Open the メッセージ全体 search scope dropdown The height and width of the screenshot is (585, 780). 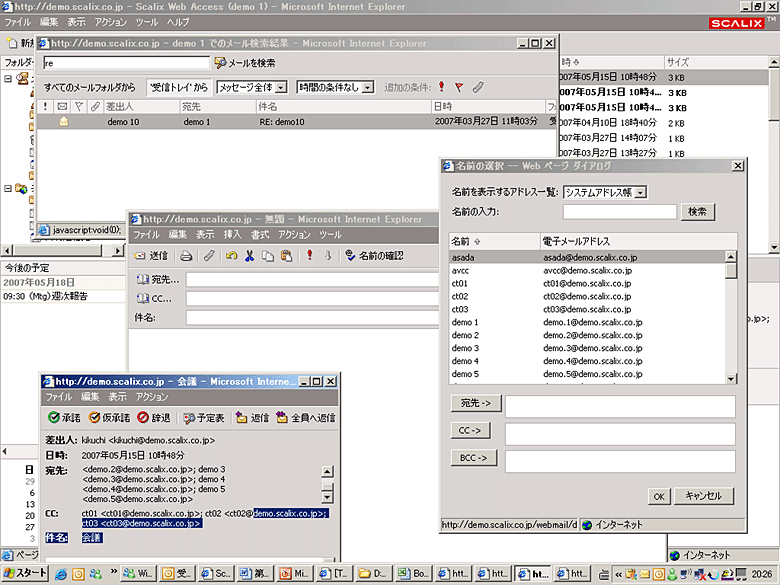point(280,87)
